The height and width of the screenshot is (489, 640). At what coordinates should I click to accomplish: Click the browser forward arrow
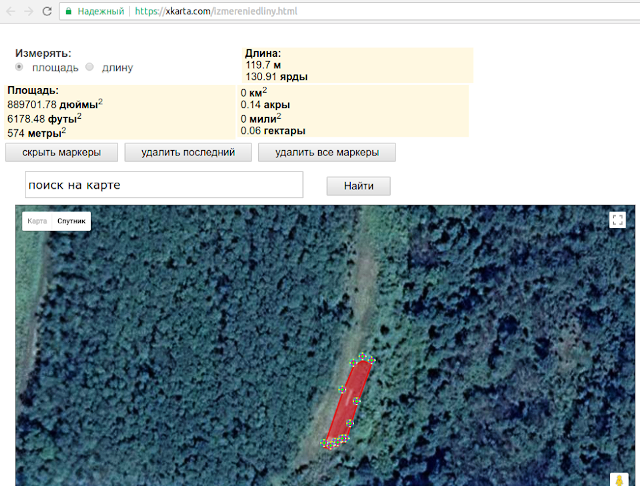tap(29, 11)
